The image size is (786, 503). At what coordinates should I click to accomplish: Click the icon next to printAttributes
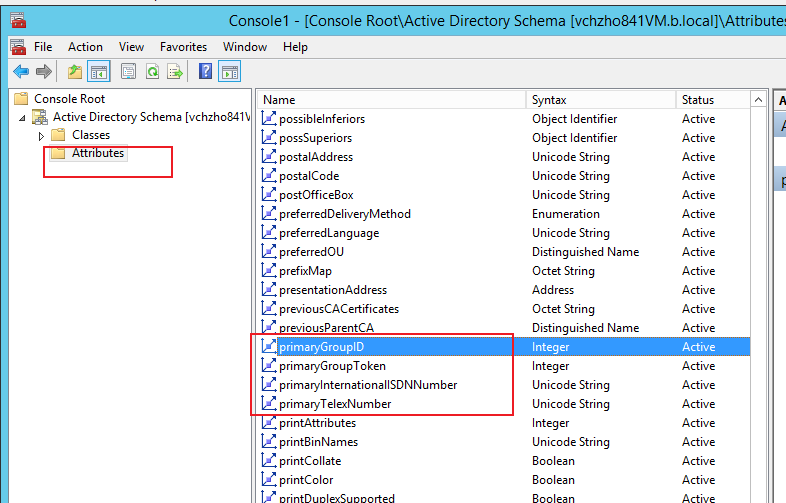[x=269, y=423]
